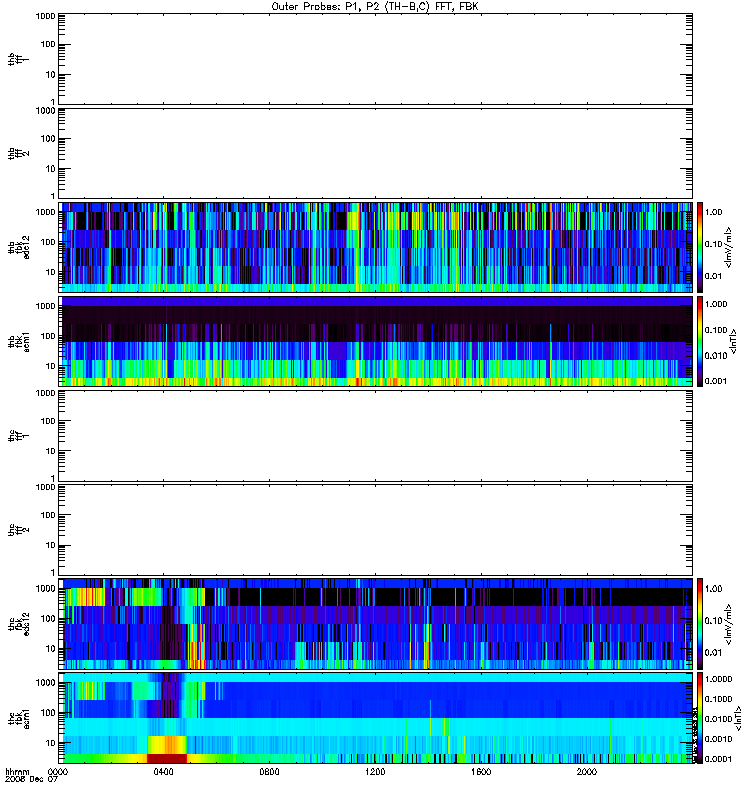
Task: Click the thc fbk edc12 color bar
Action: (700, 624)
